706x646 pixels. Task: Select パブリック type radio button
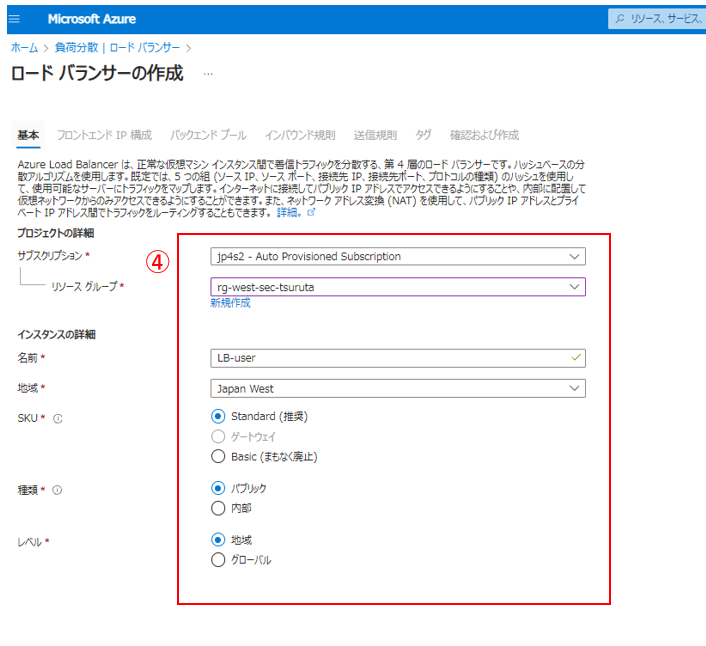click(x=218, y=488)
